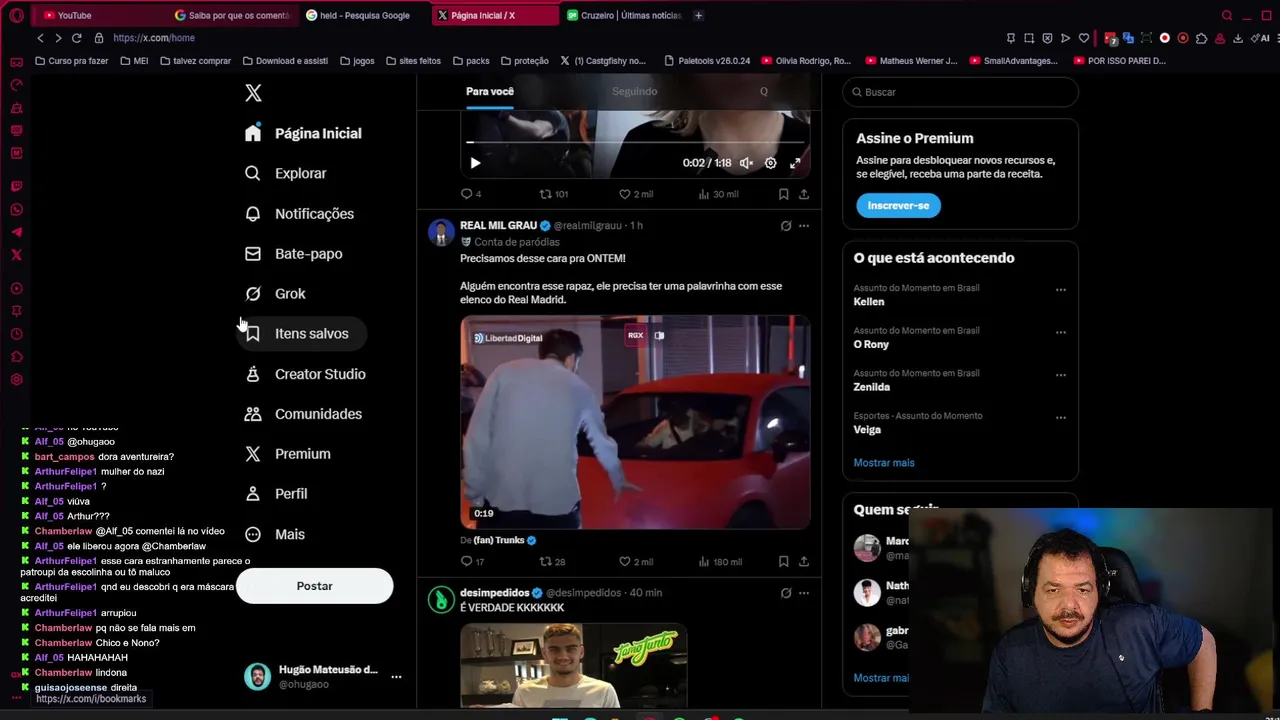
Task: Open Creator Studio
Action: click(x=306, y=374)
